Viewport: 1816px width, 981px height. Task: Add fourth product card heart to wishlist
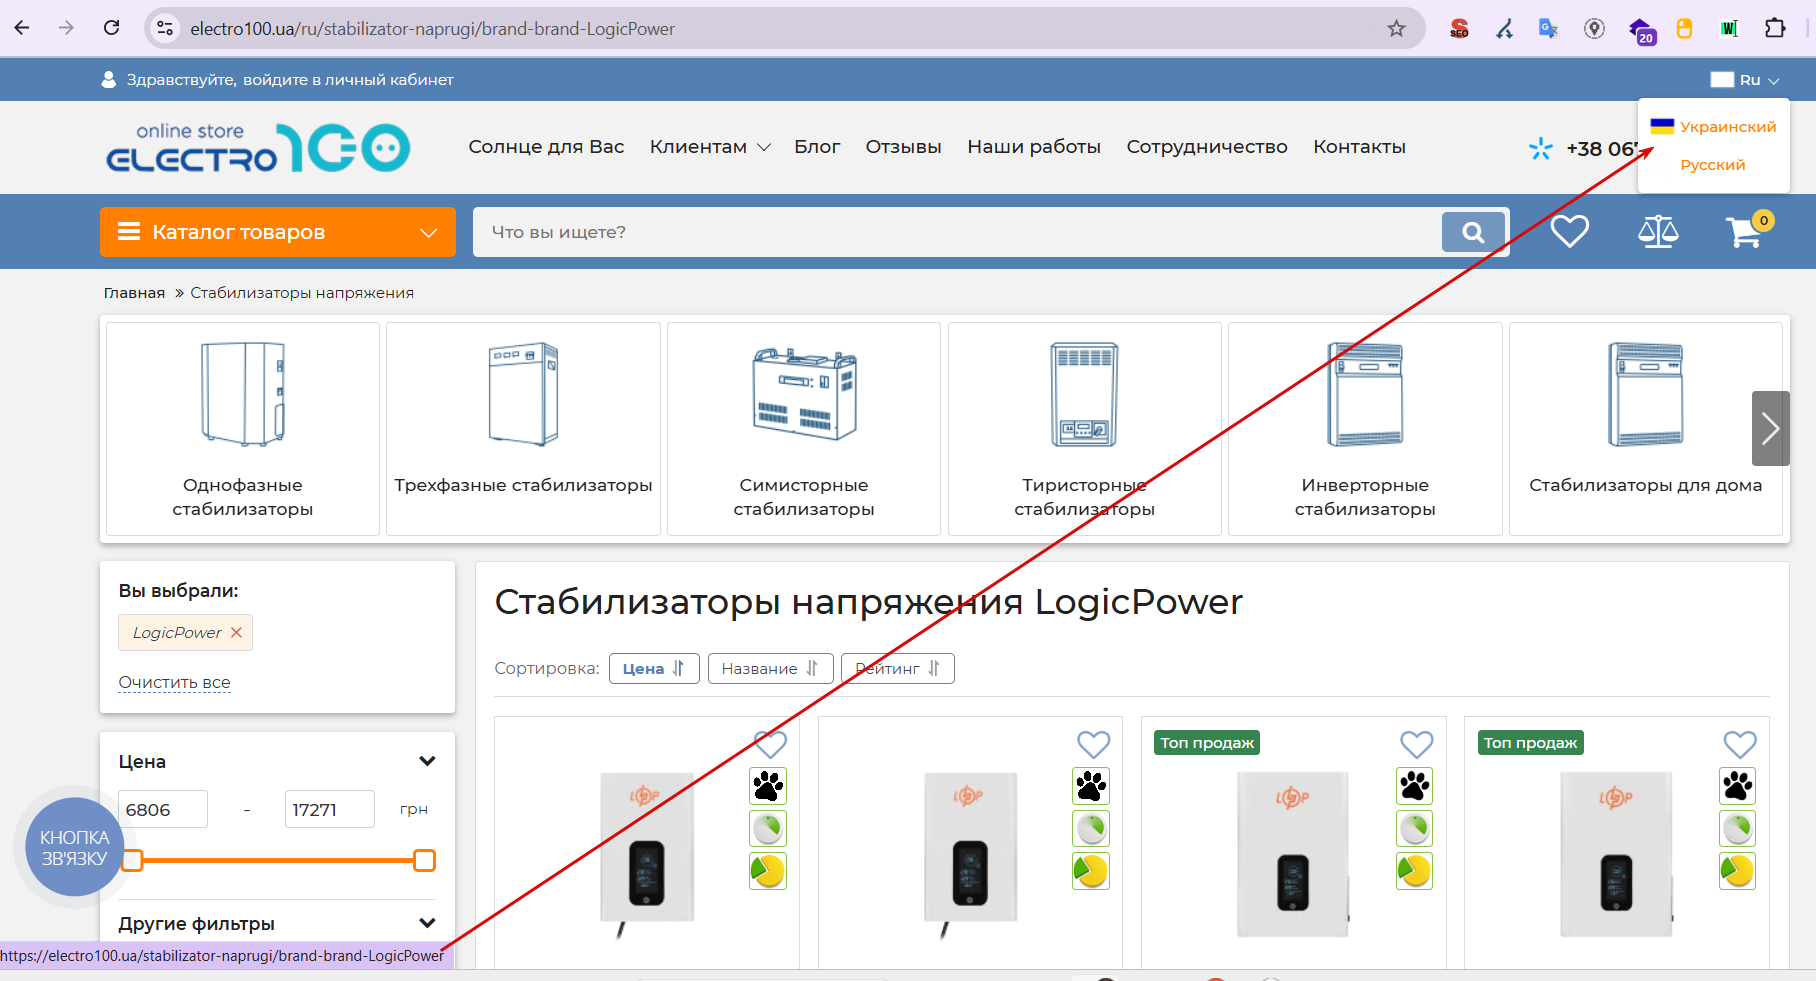click(x=1740, y=744)
